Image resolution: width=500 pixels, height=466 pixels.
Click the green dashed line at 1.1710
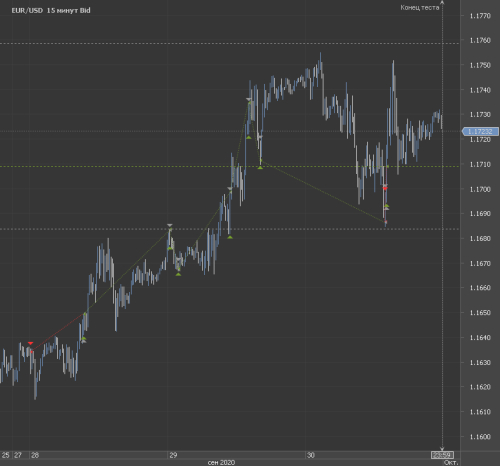229,166
